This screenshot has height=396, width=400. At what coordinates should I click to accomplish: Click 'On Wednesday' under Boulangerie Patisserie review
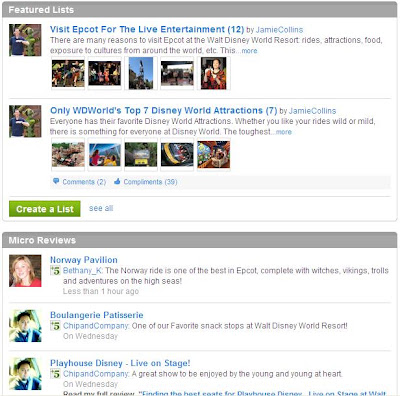(x=90, y=336)
